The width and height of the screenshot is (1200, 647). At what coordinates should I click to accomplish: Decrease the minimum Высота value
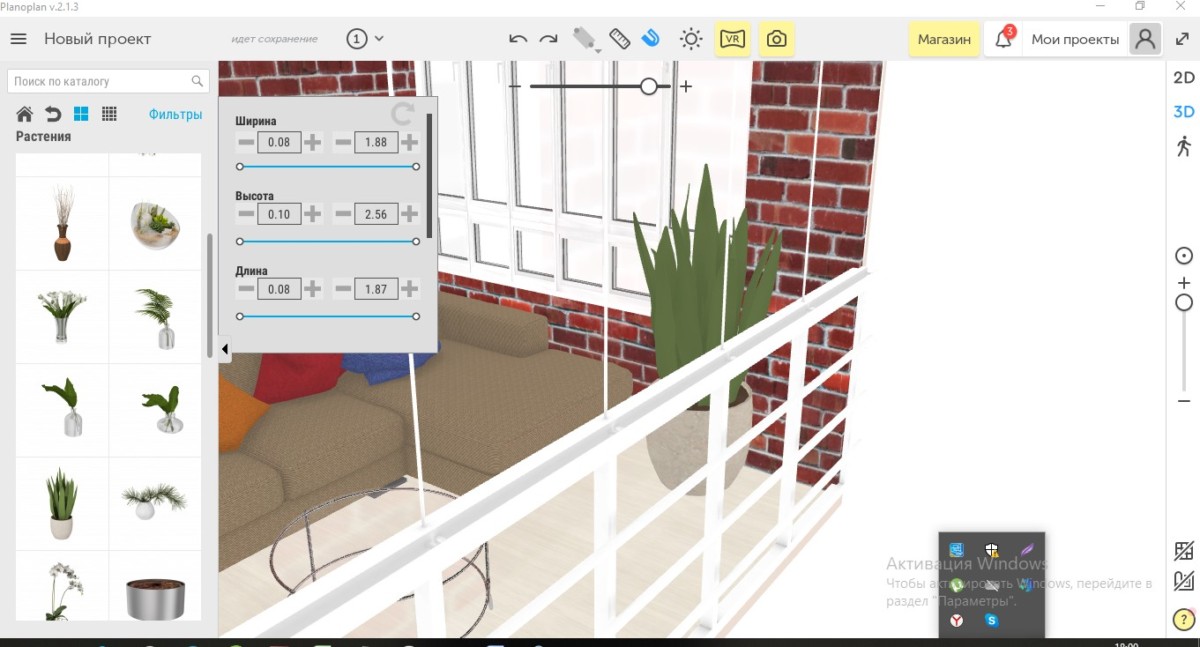[246, 214]
